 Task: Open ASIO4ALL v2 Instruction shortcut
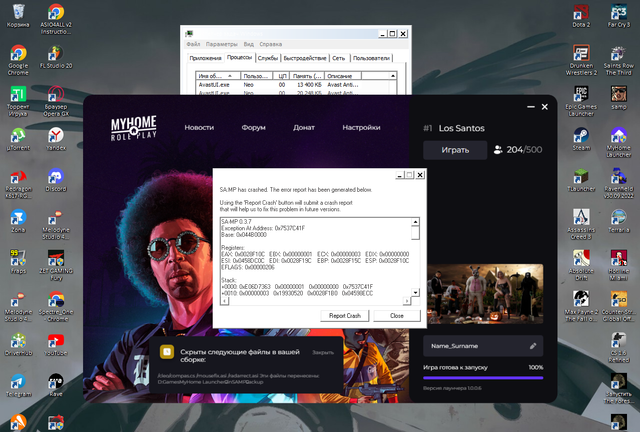56,19
